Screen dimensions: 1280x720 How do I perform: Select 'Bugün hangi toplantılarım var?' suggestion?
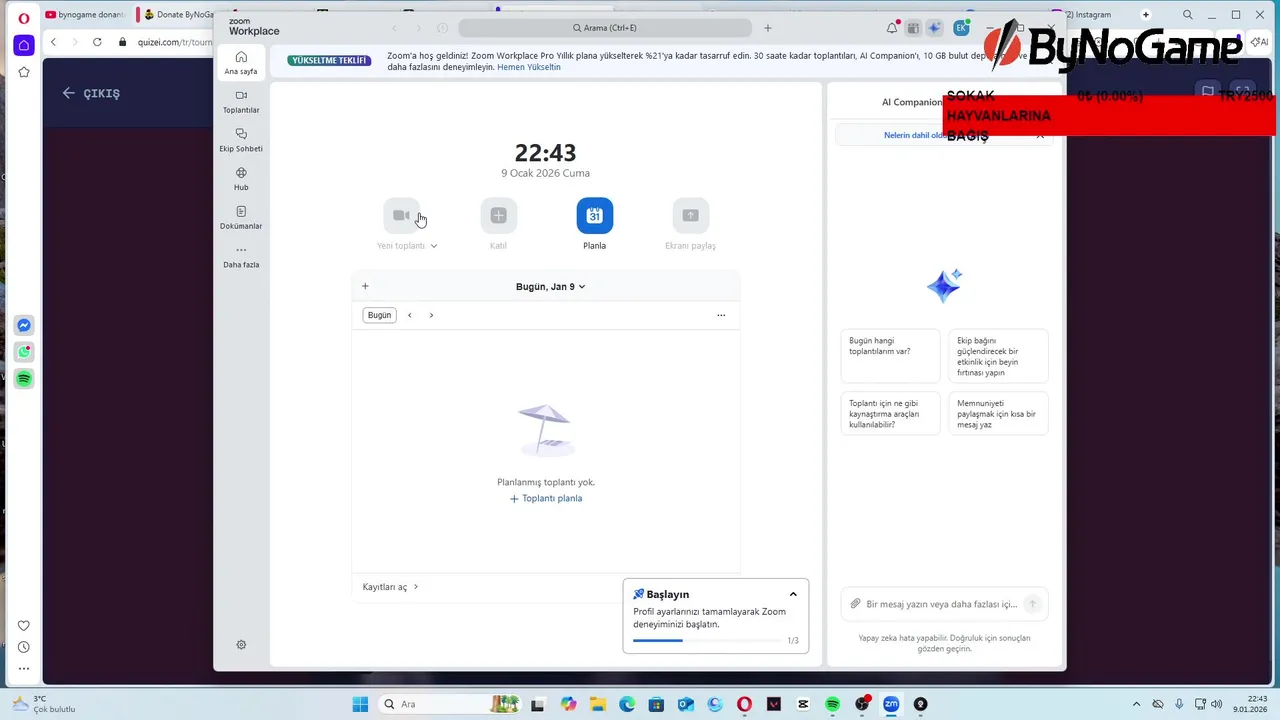tap(890, 356)
